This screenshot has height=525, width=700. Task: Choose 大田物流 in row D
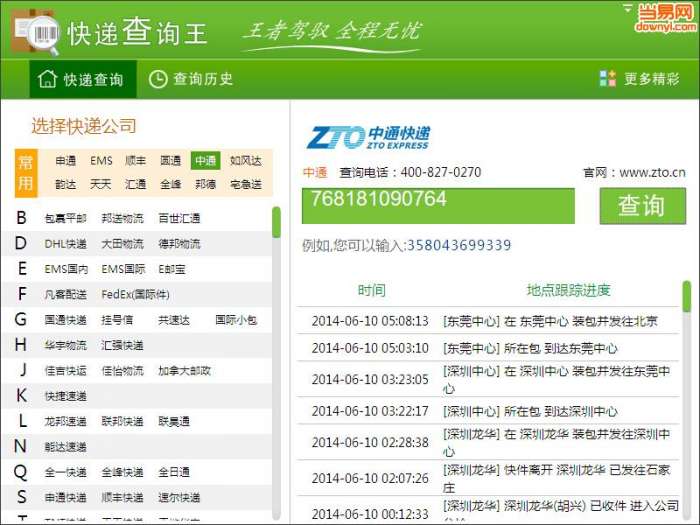[122, 244]
